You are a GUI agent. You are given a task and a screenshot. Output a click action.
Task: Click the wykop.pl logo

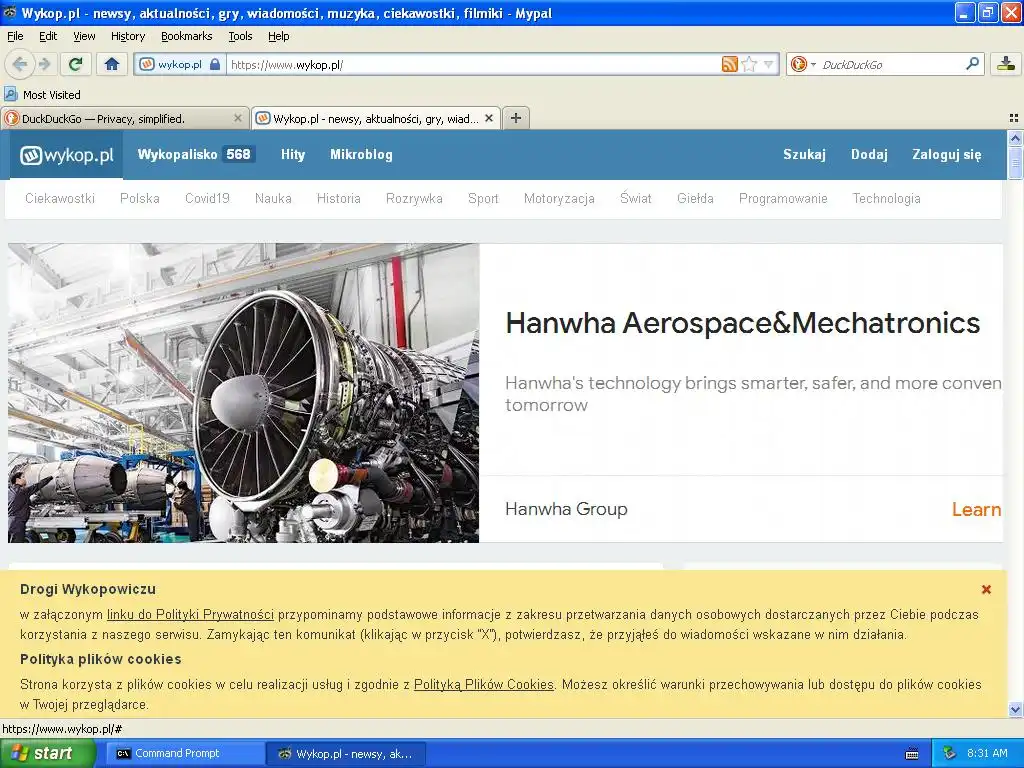tap(67, 155)
